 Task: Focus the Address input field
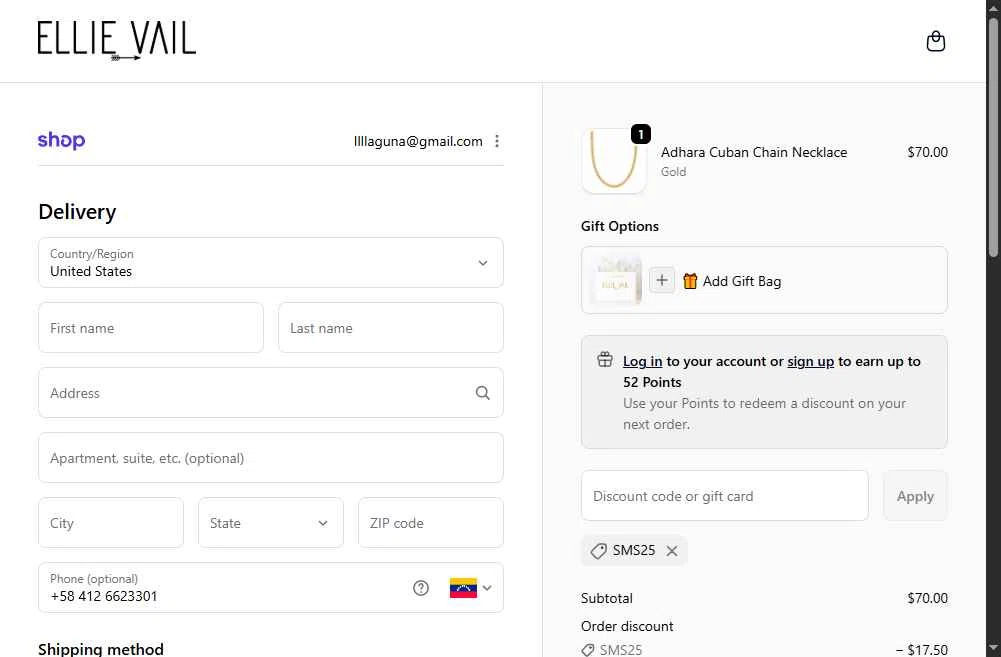click(271, 393)
